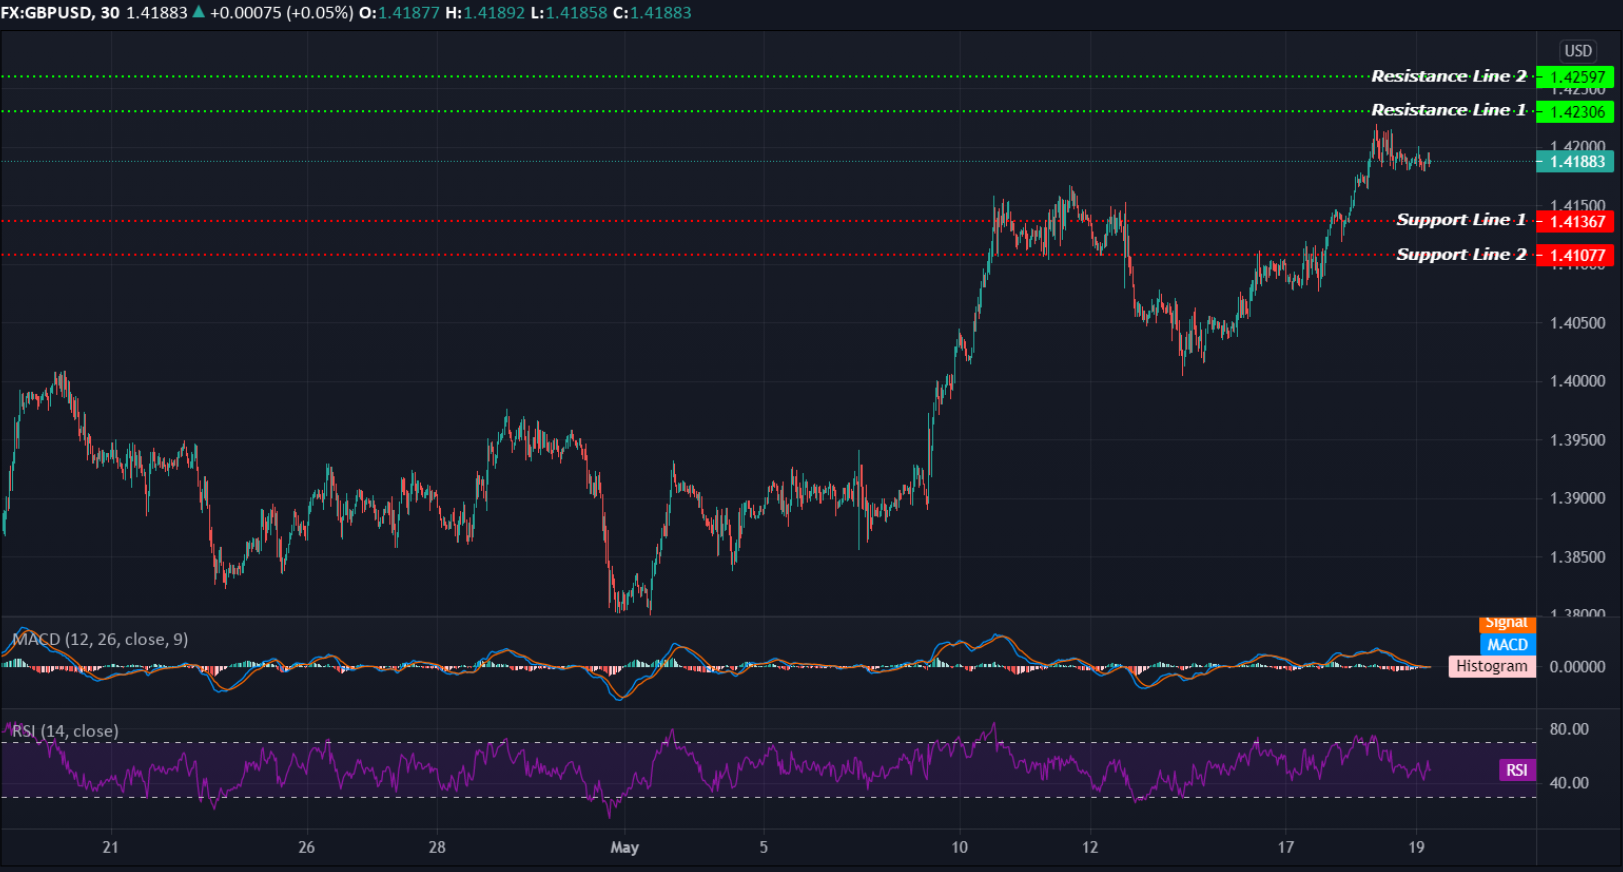Click the 12 date on time axis
The width and height of the screenshot is (1623, 872).
(x=1089, y=847)
